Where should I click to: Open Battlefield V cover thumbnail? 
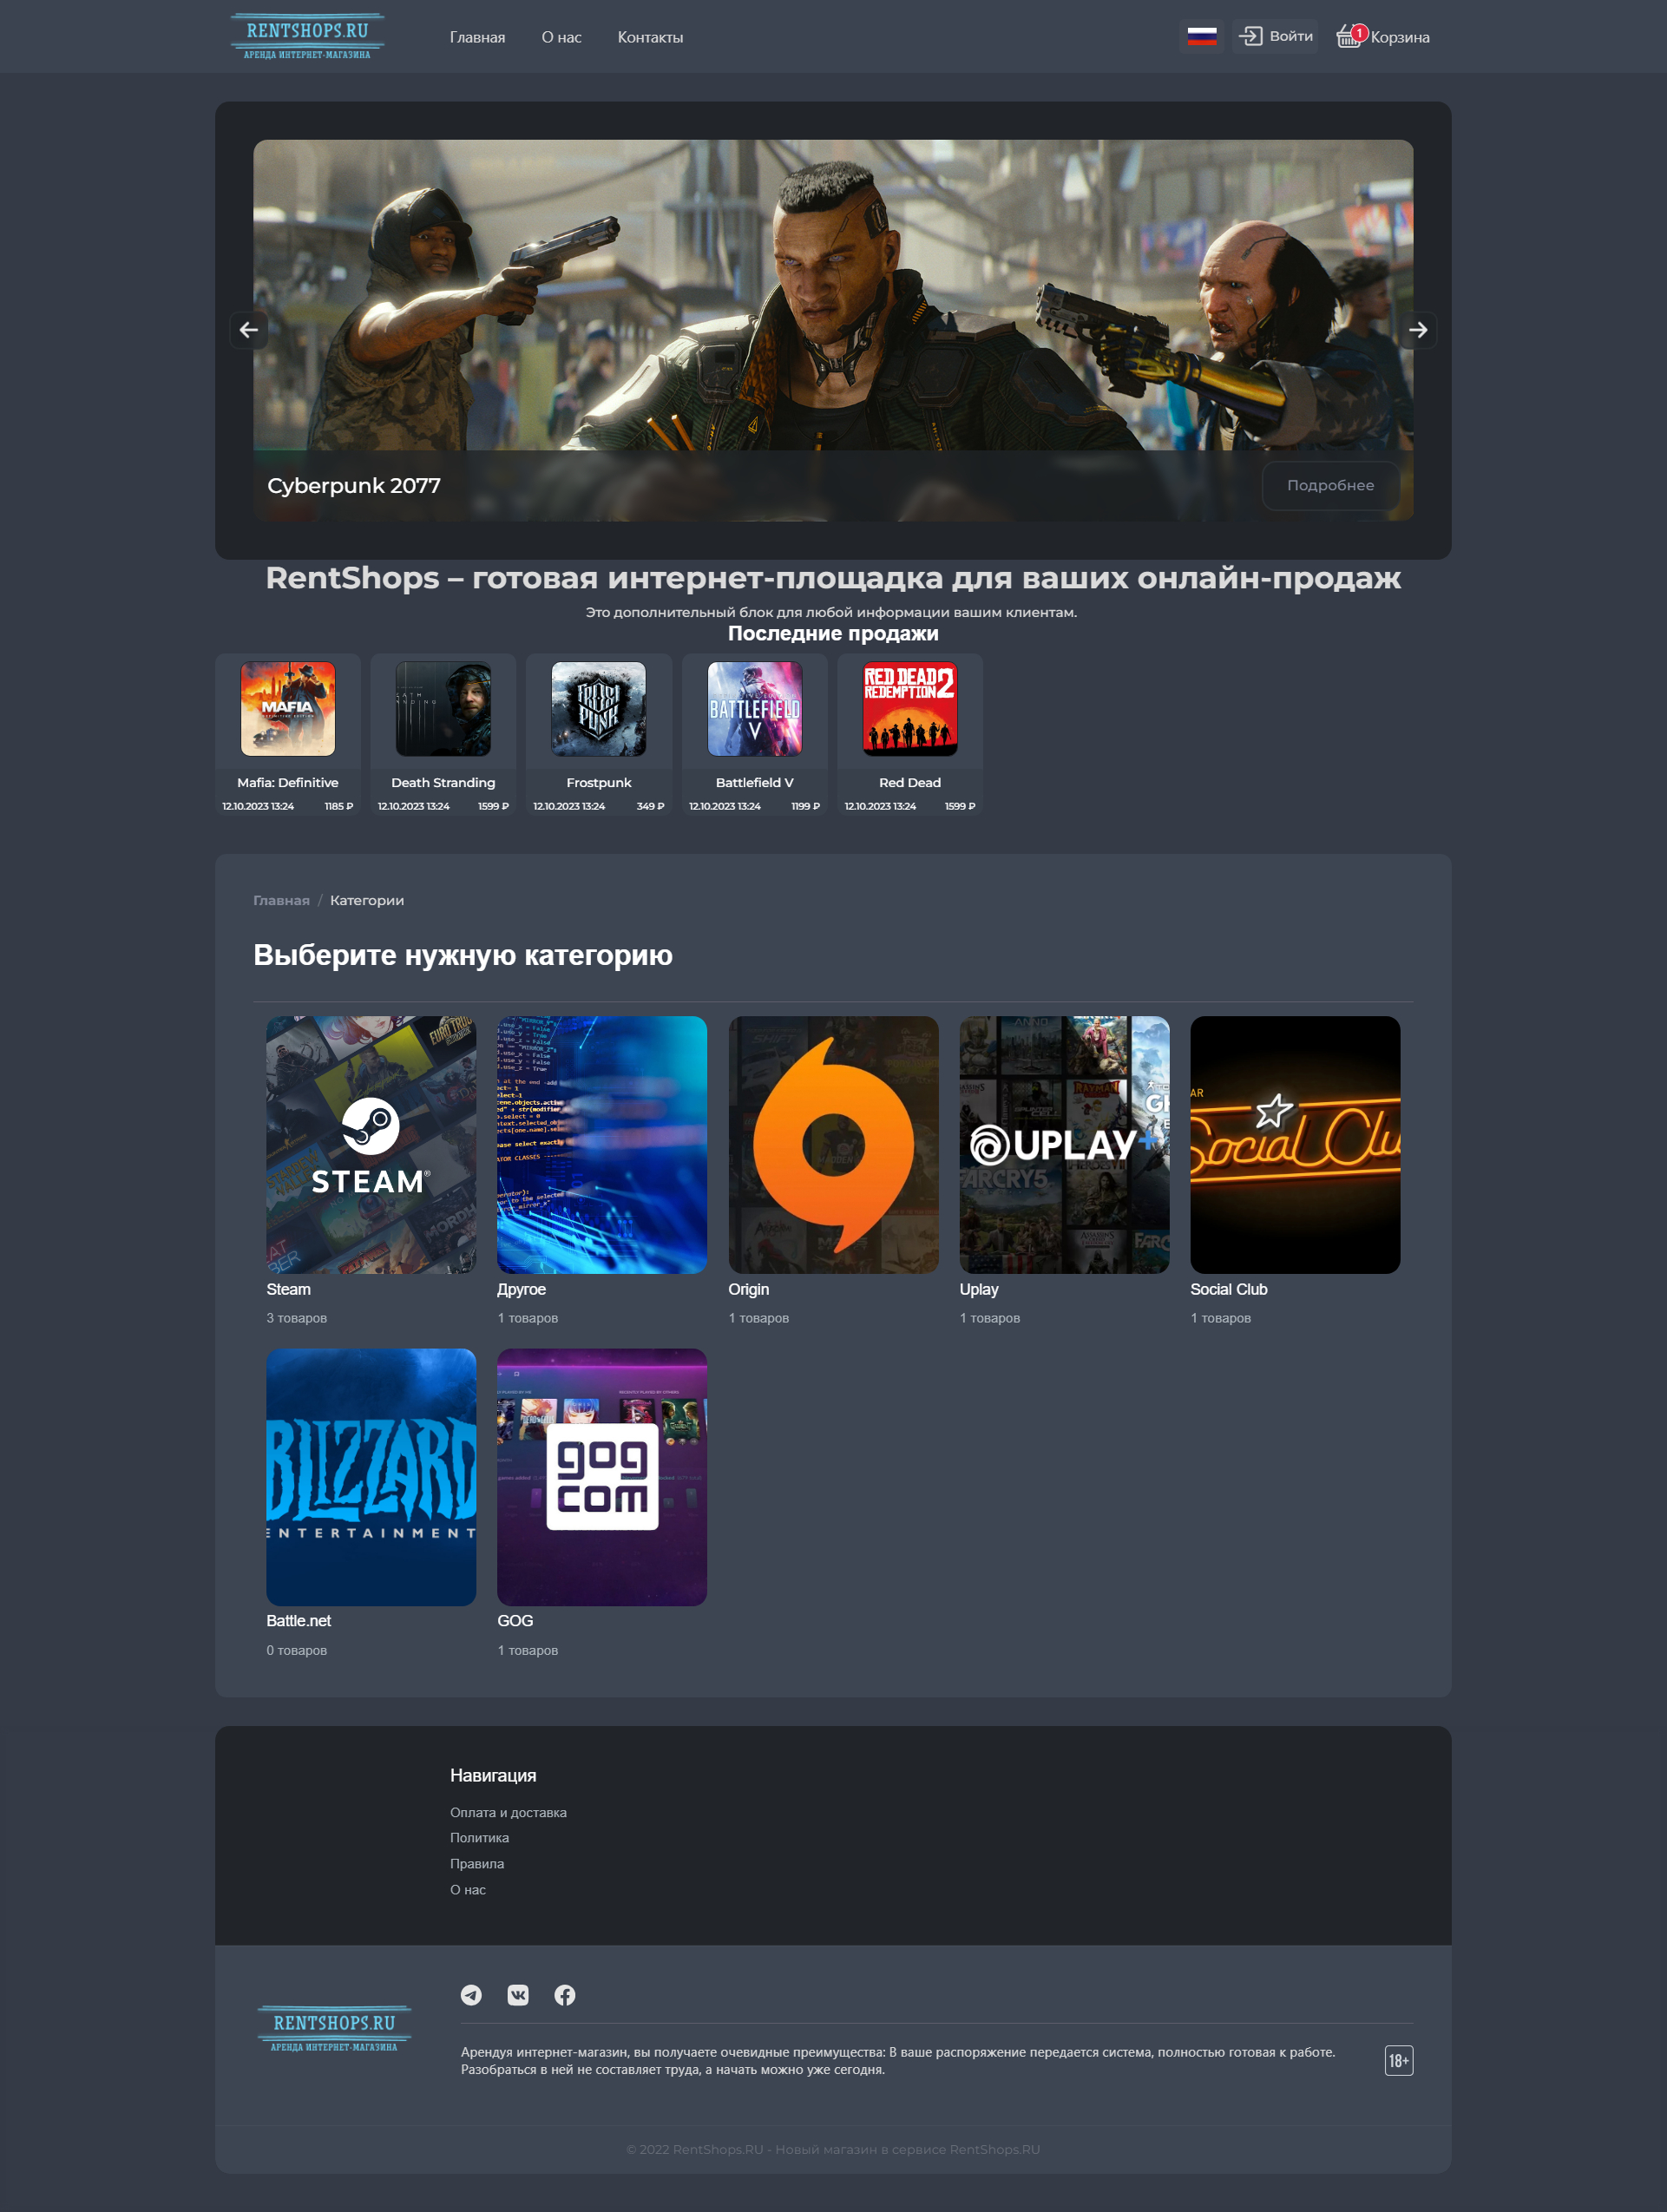click(755, 709)
